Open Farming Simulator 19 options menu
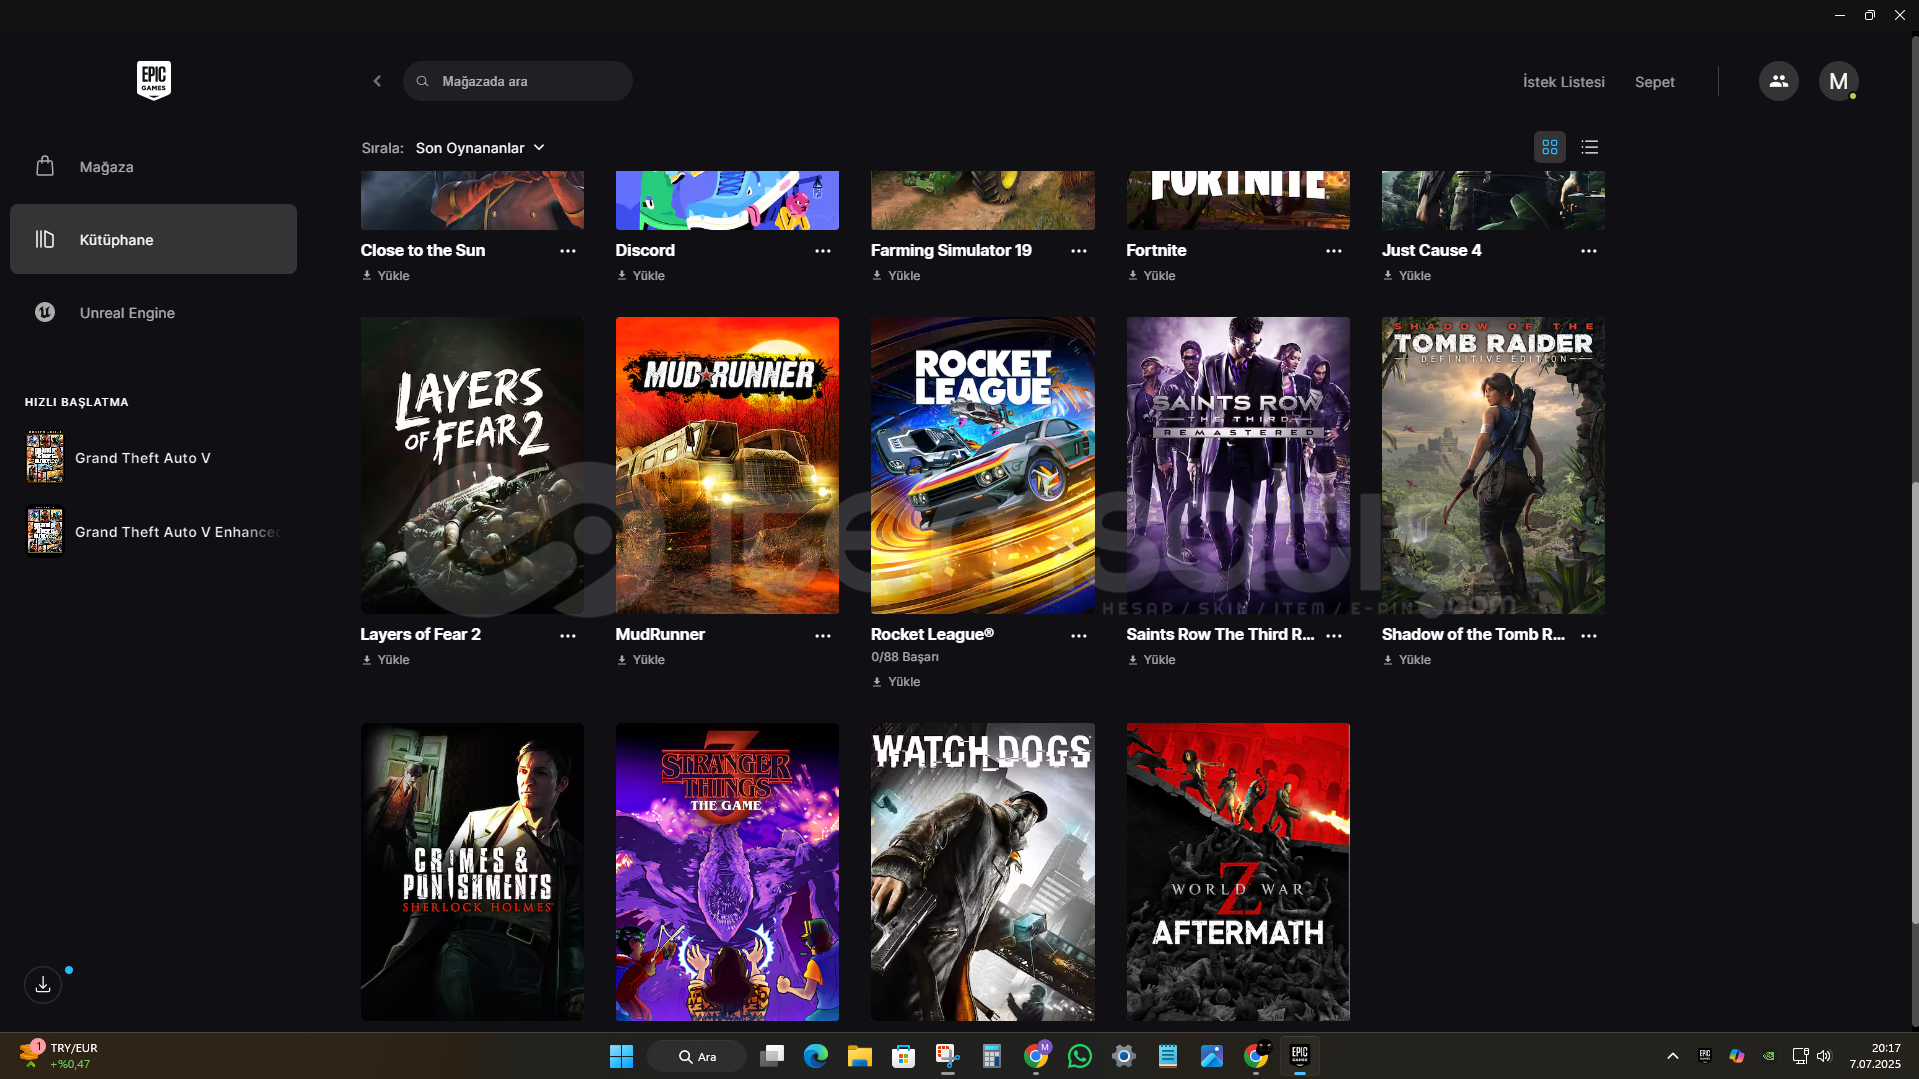 click(x=1079, y=251)
